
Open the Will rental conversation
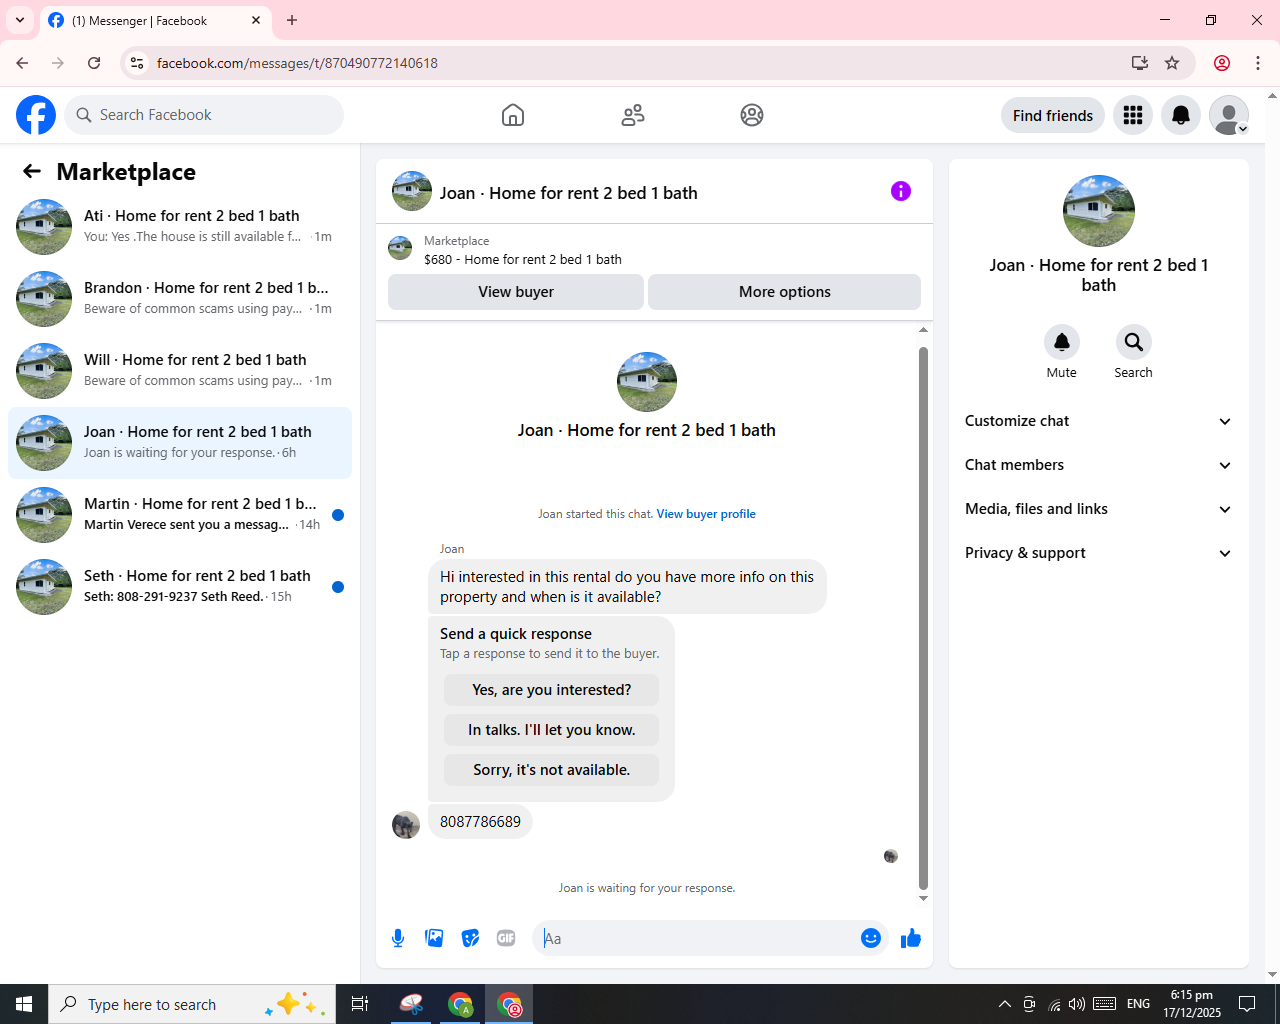pos(180,371)
